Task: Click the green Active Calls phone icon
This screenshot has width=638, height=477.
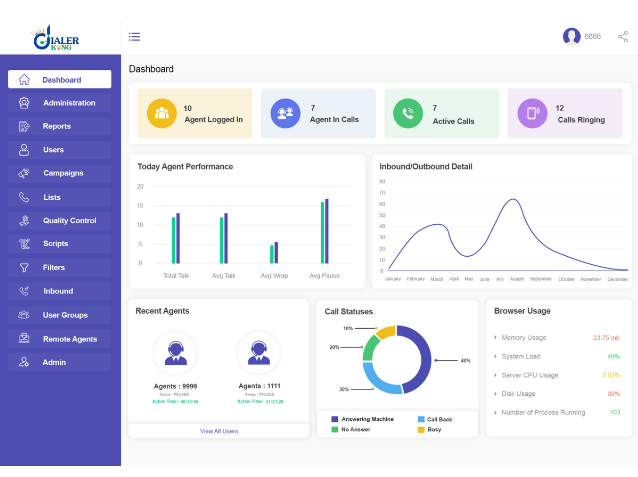Action: pos(408,113)
